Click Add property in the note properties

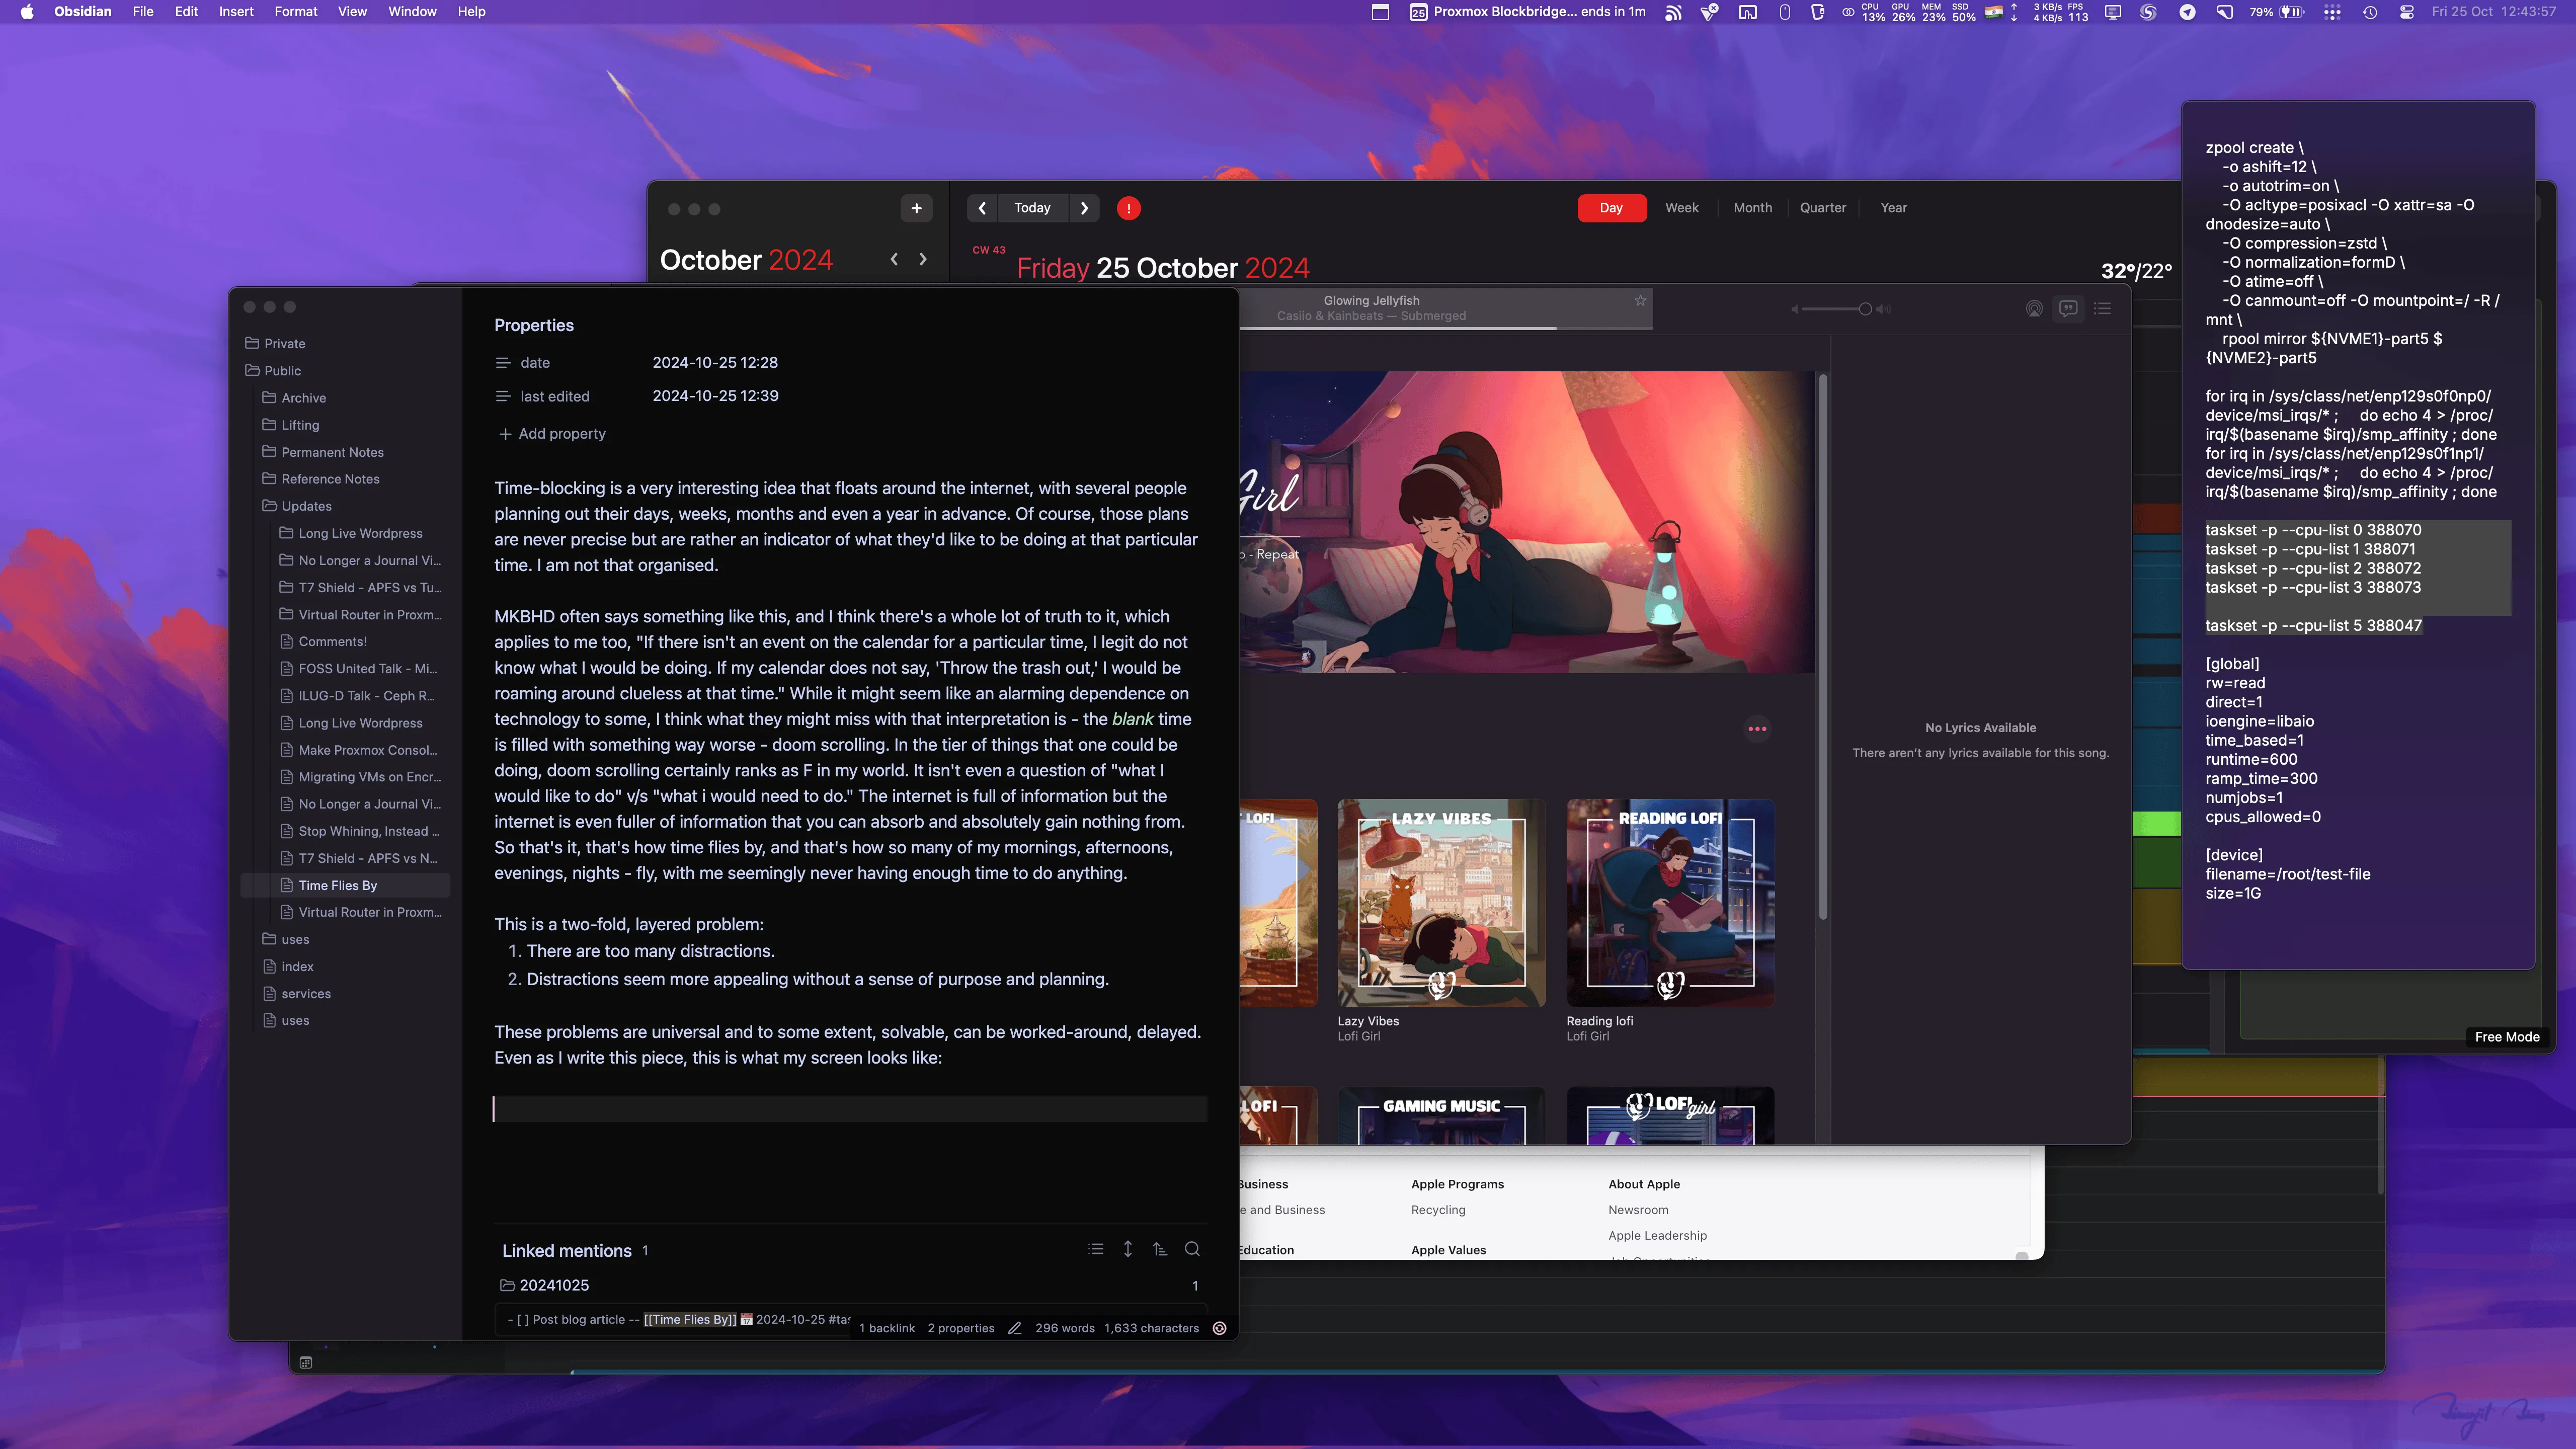click(x=551, y=434)
